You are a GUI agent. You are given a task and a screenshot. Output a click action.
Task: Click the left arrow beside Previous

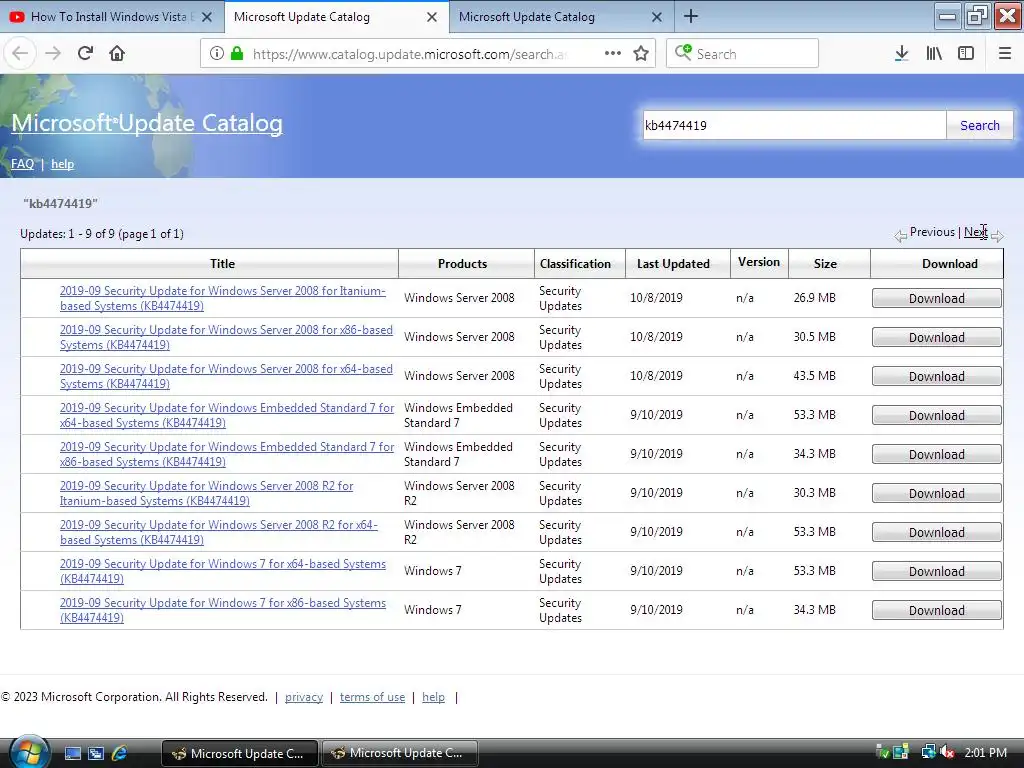[901, 236]
